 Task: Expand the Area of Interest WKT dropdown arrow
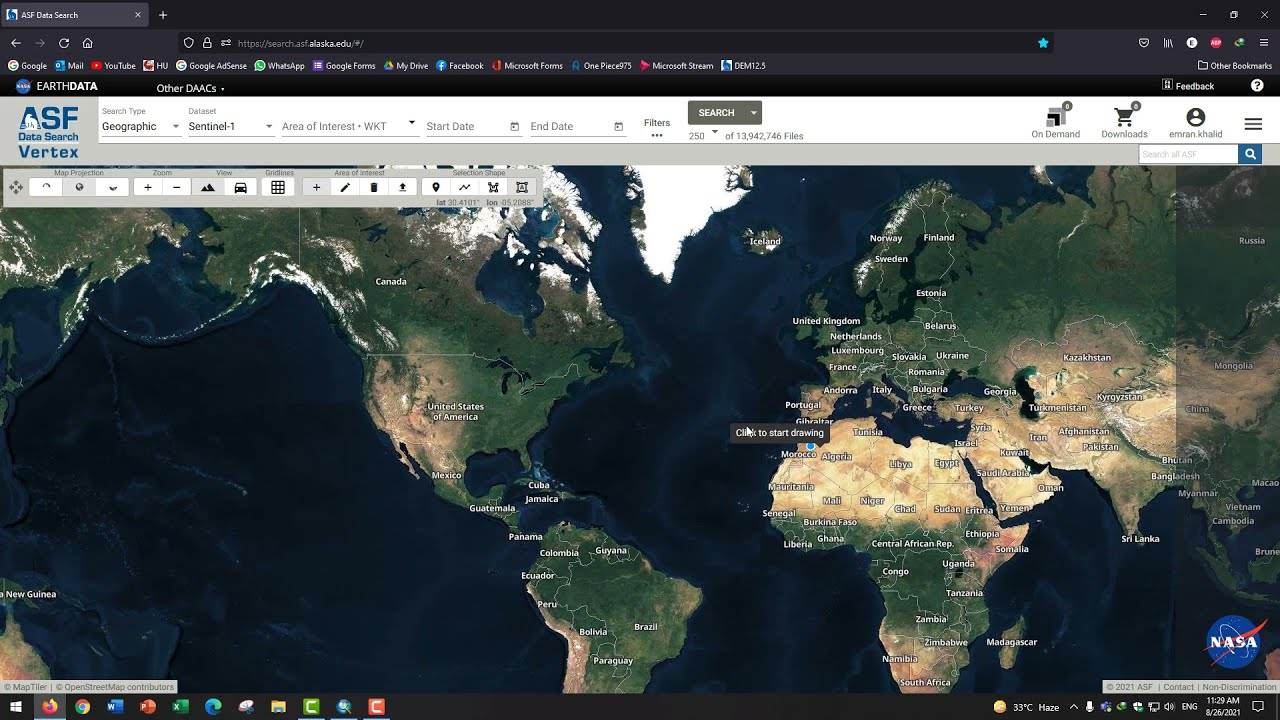411,123
